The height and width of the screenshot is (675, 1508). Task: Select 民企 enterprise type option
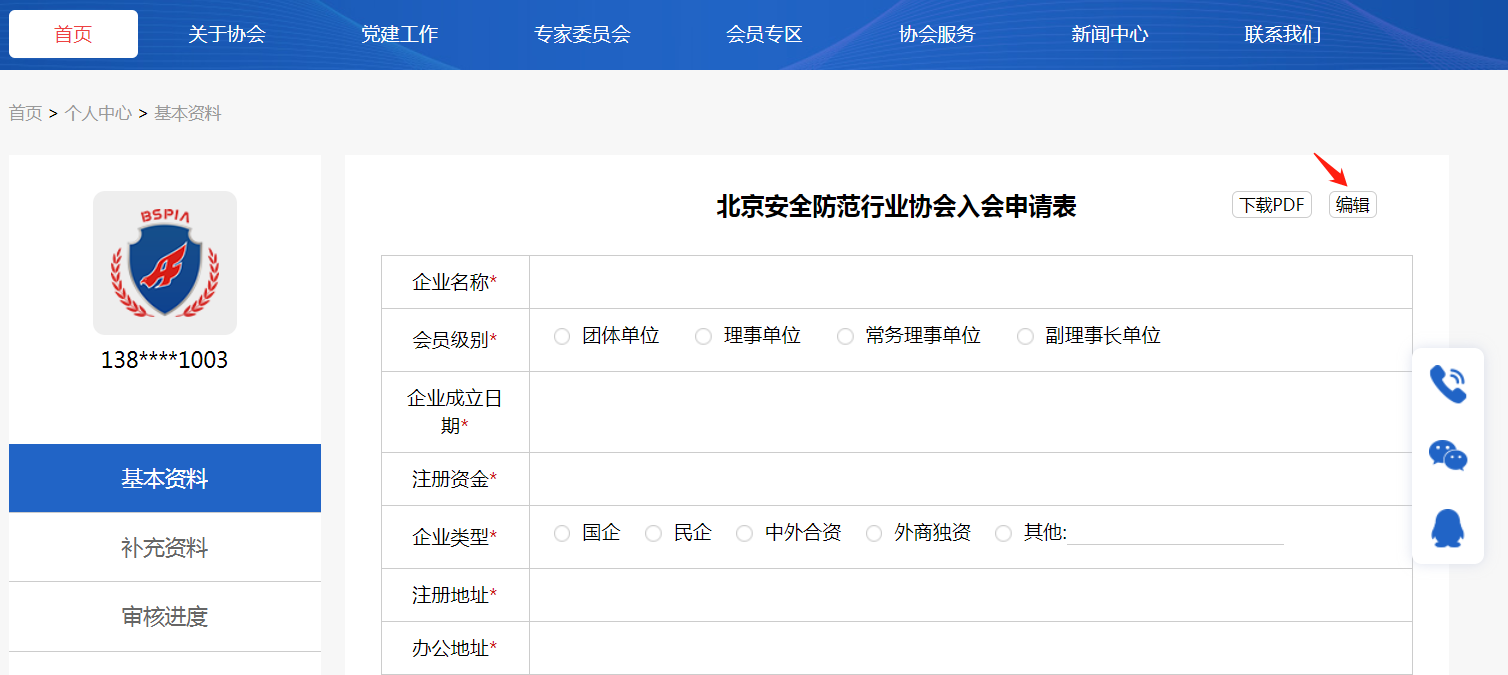[x=653, y=534]
